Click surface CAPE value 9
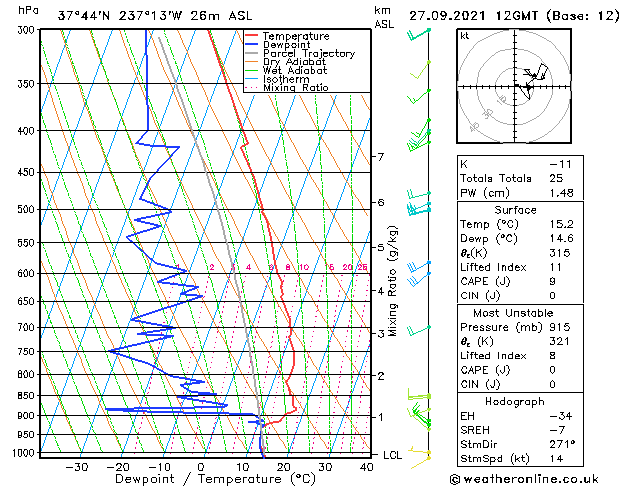629x486 pixels. coord(553,281)
